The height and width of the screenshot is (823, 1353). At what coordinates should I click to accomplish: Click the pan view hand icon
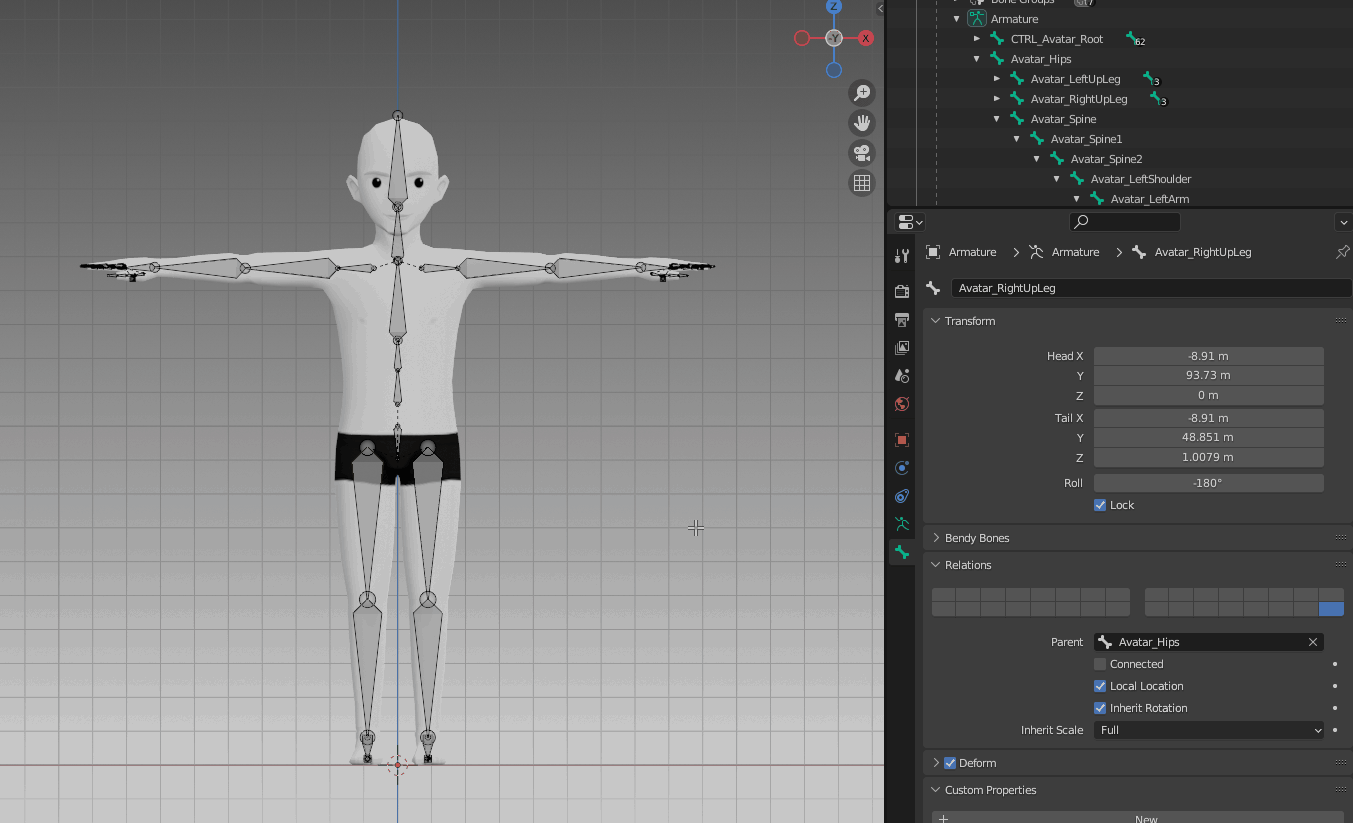861,123
